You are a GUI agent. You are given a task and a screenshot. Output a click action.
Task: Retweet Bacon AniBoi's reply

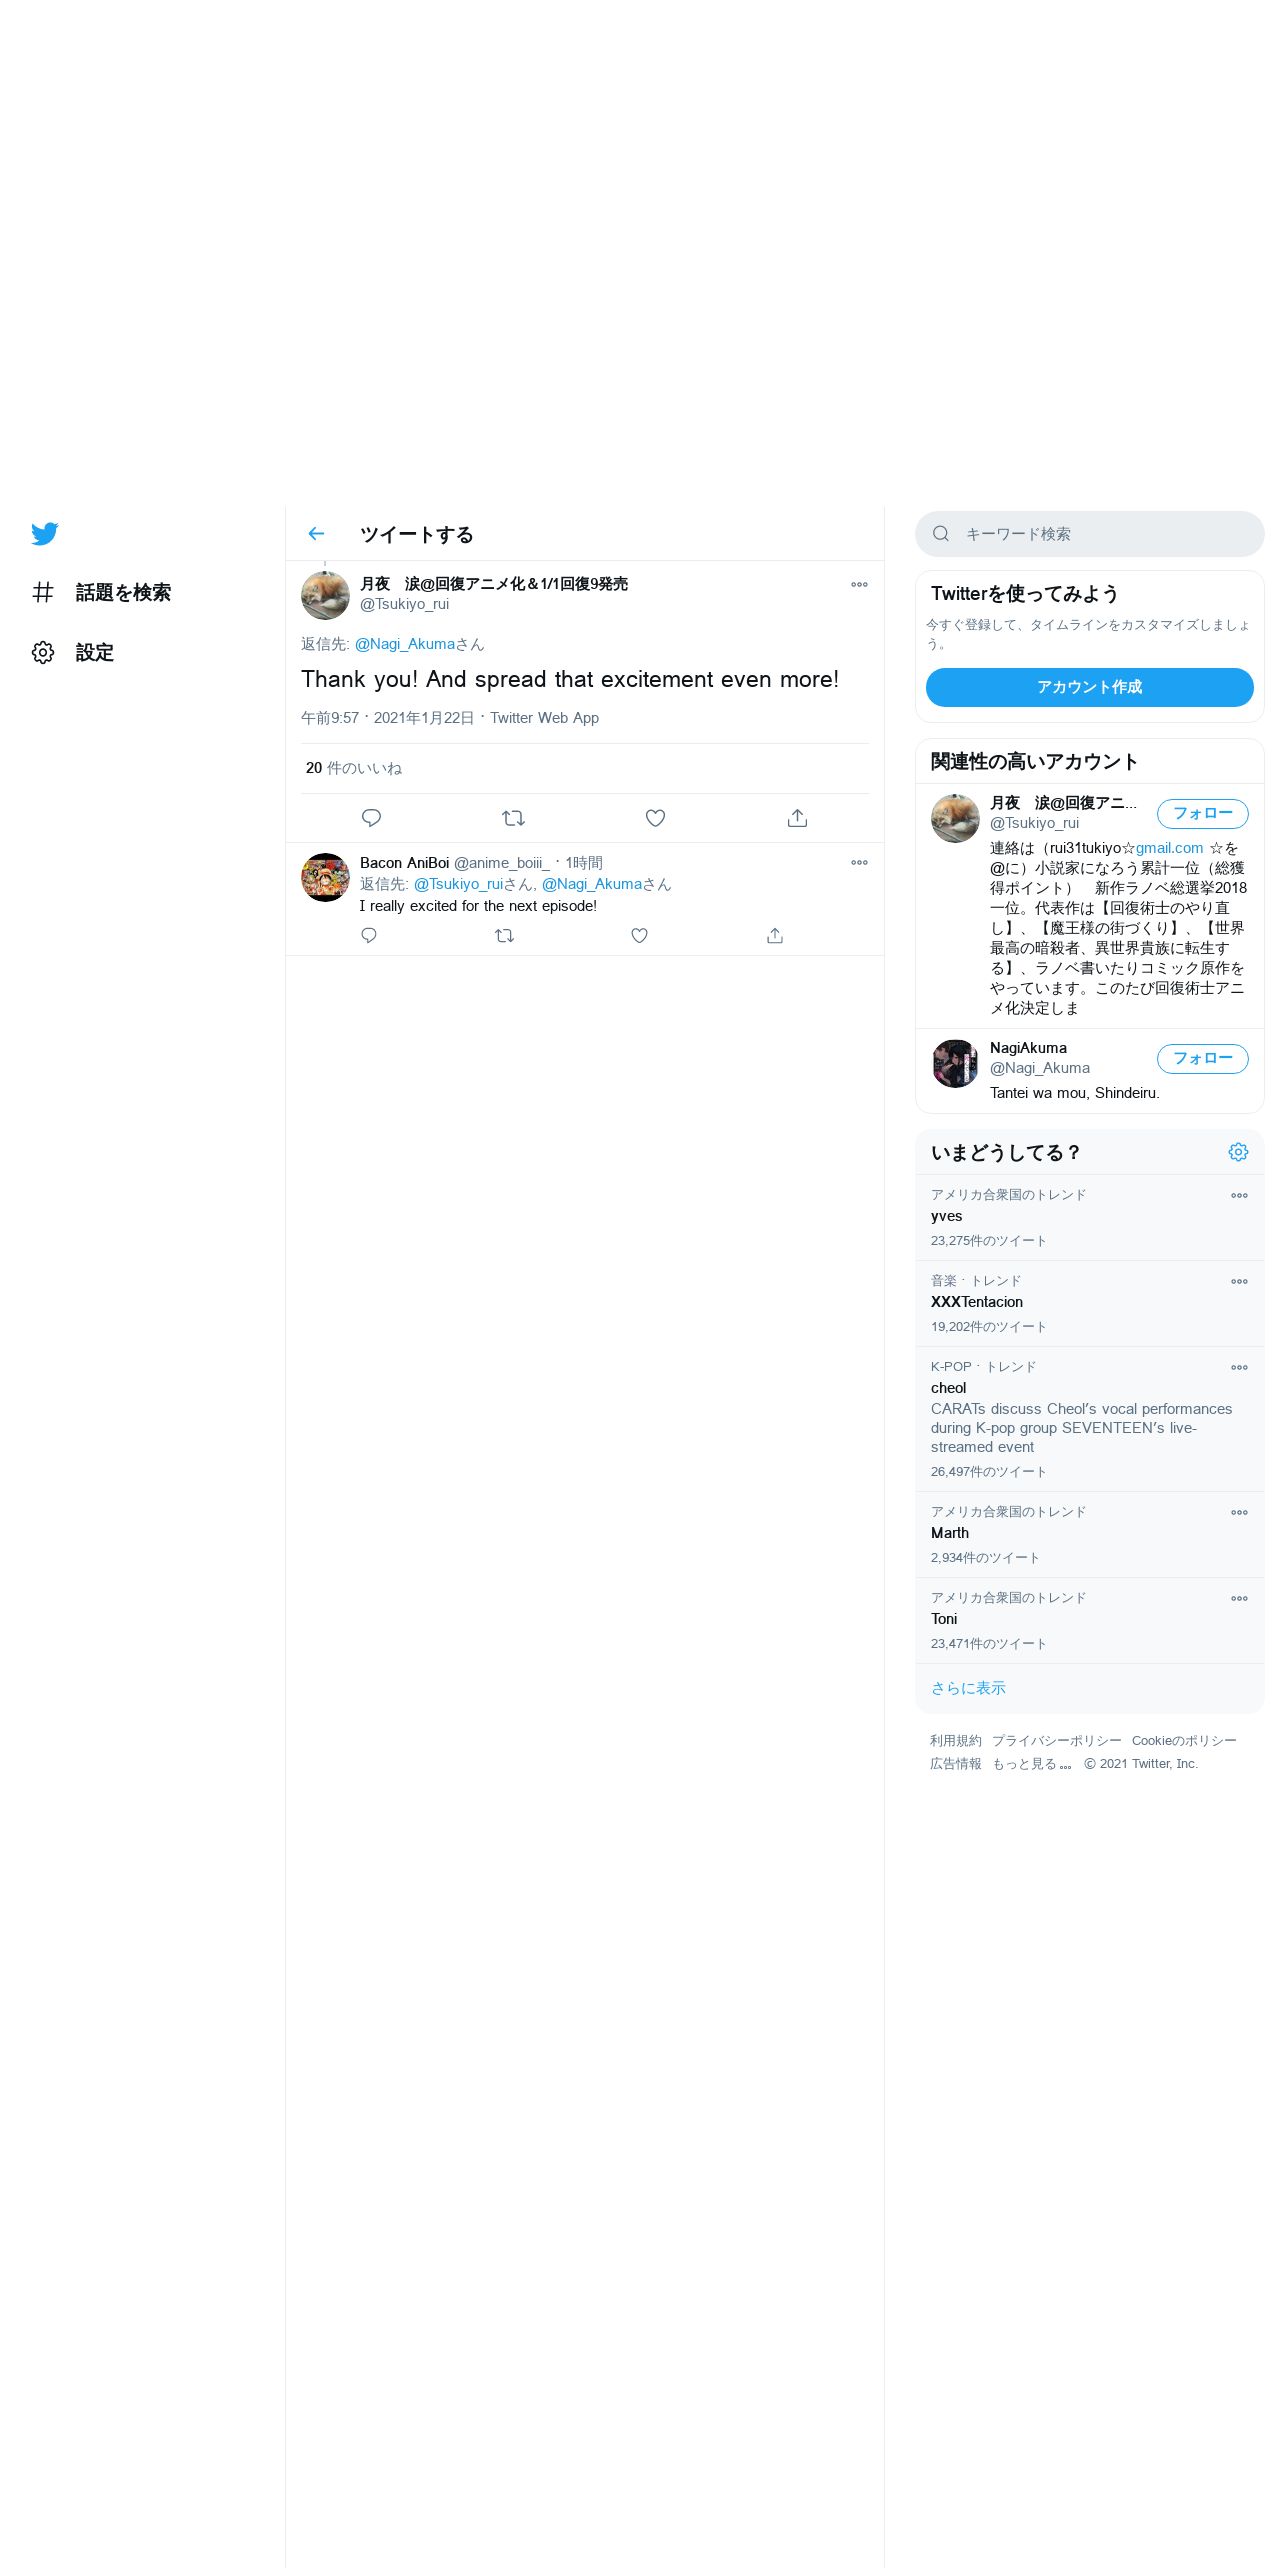point(504,936)
